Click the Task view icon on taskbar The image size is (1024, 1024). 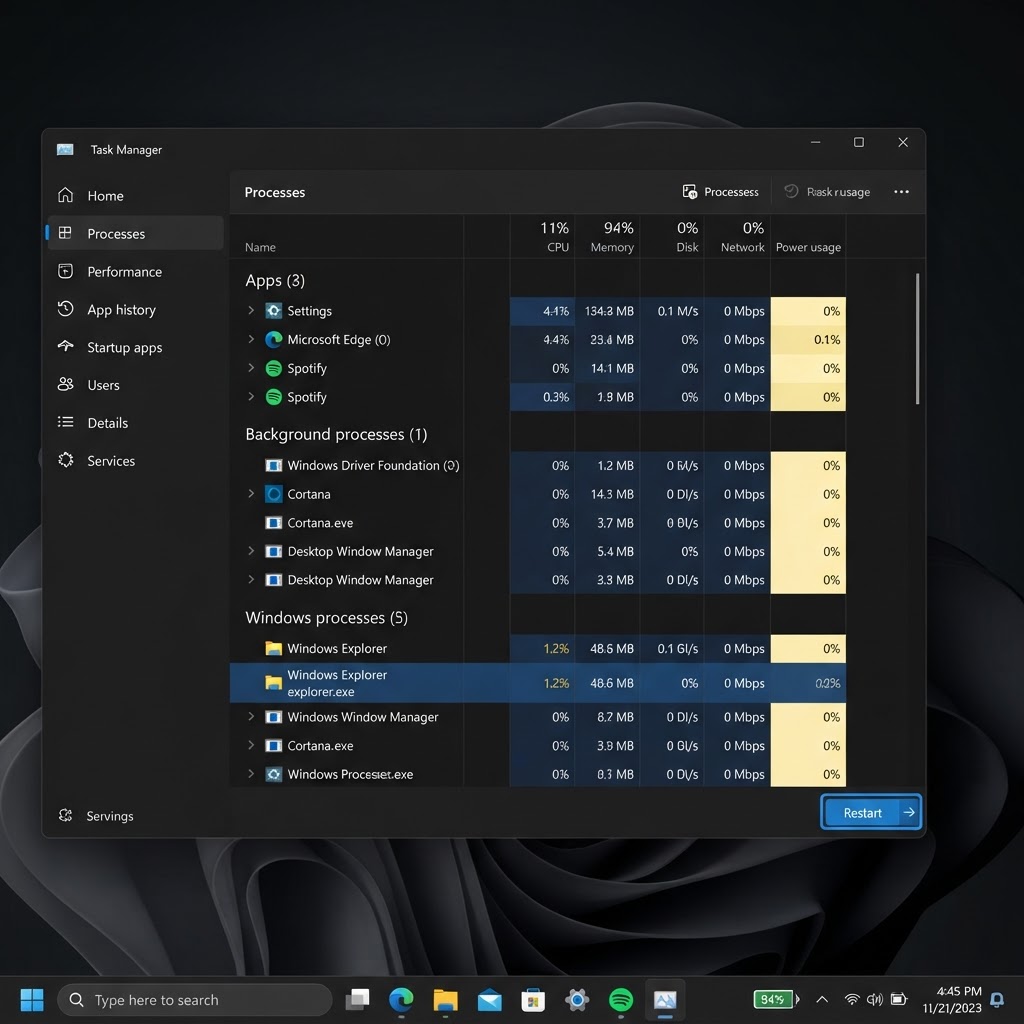coord(357,999)
